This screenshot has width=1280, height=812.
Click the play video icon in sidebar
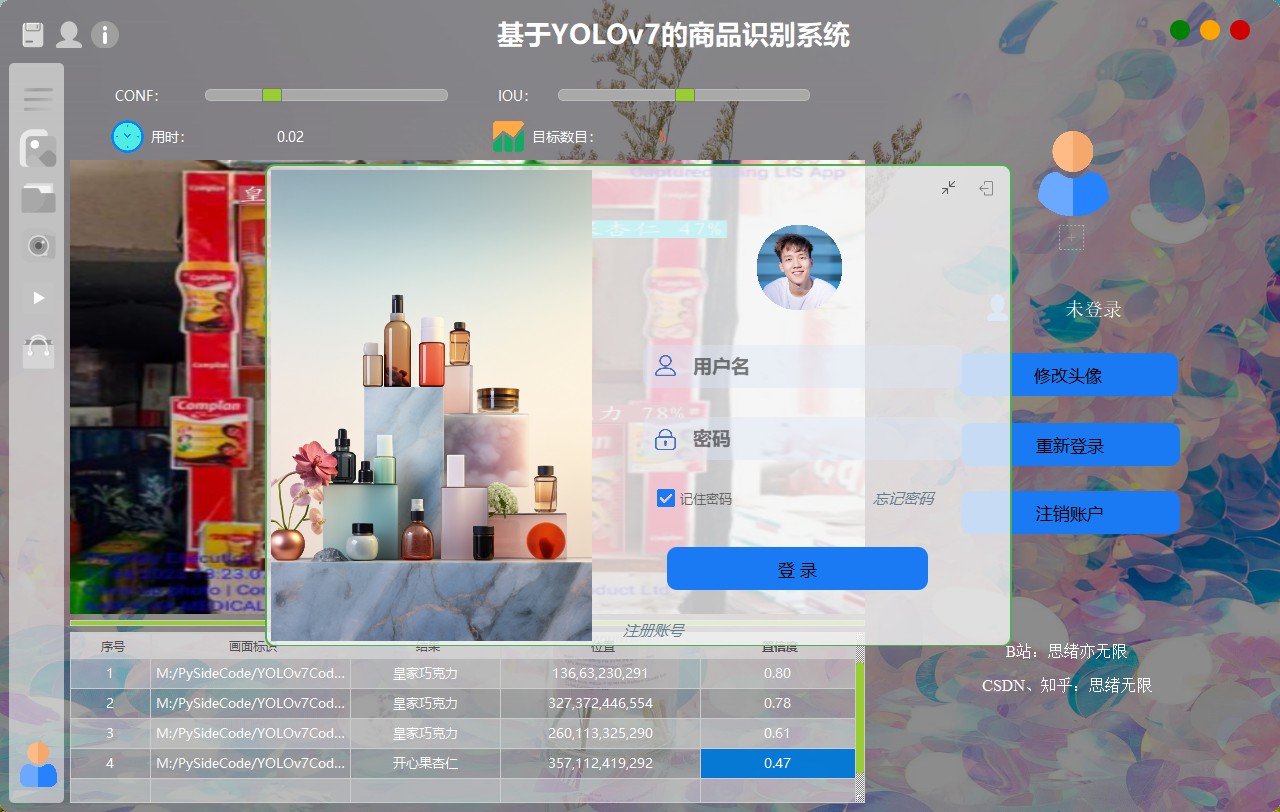coord(39,298)
